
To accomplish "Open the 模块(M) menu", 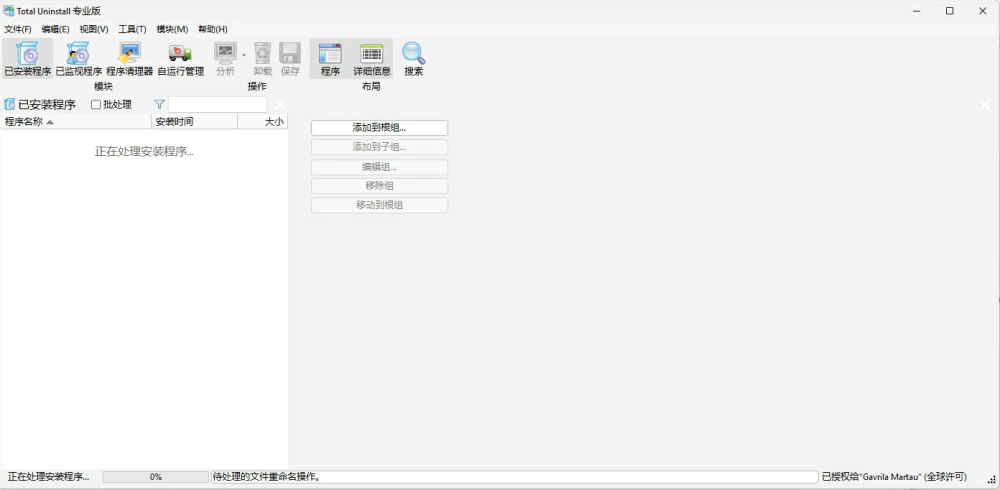I will click(172, 29).
